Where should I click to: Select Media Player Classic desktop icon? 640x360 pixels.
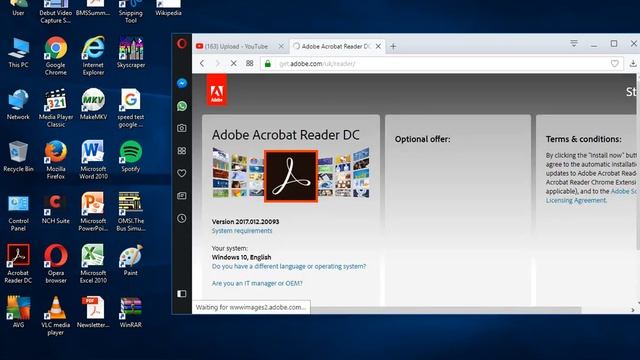(x=56, y=108)
